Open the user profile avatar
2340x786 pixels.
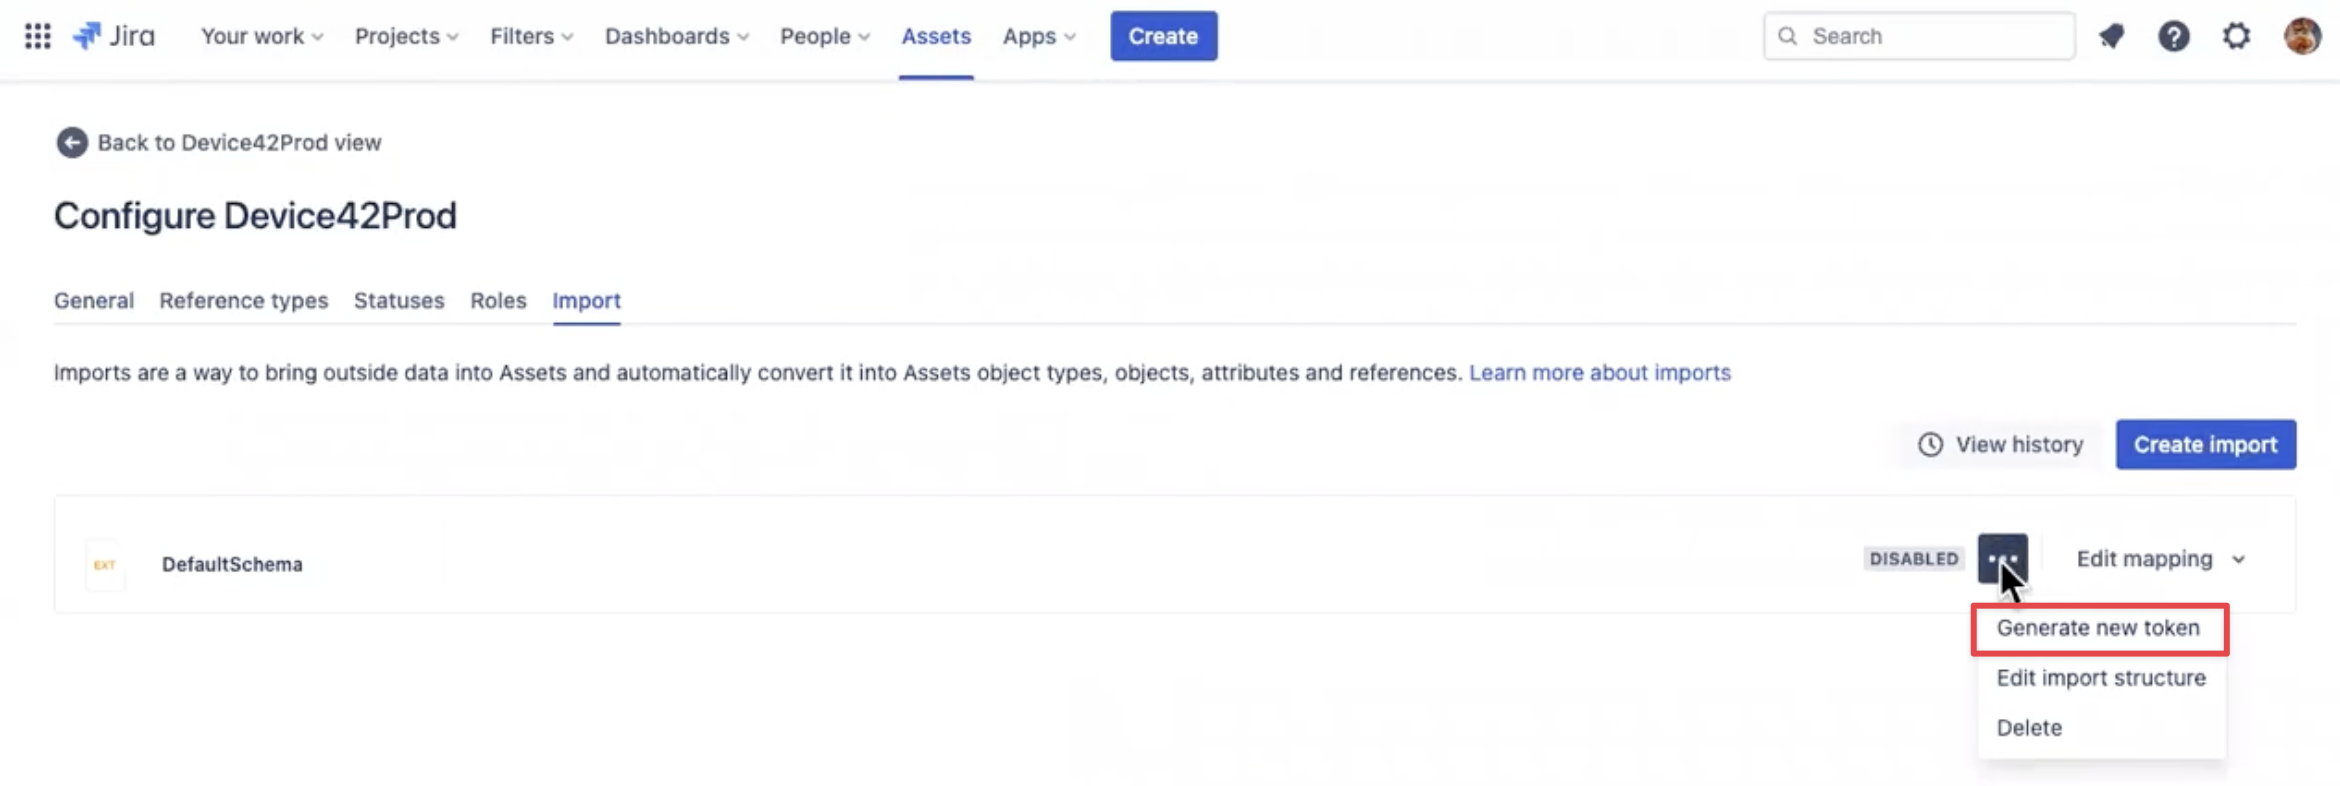tap(2301, 36)
